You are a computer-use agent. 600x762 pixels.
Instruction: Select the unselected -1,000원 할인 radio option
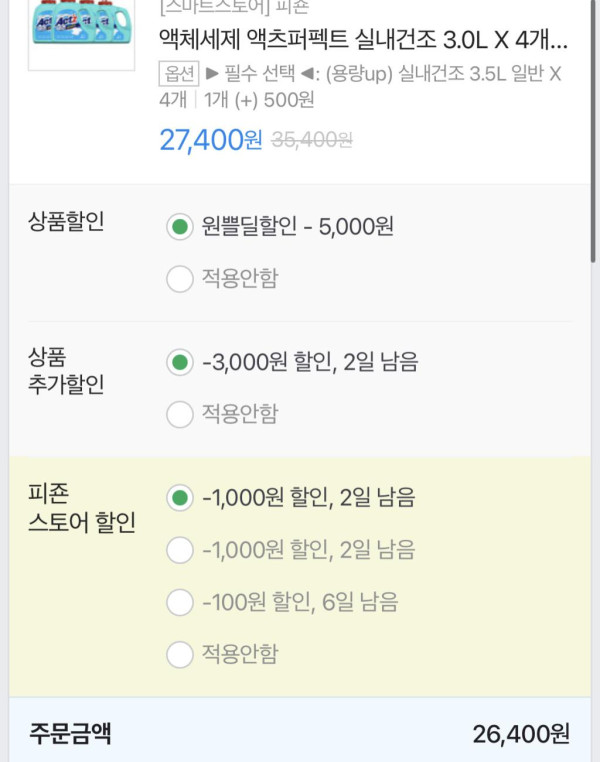(180, 549)
